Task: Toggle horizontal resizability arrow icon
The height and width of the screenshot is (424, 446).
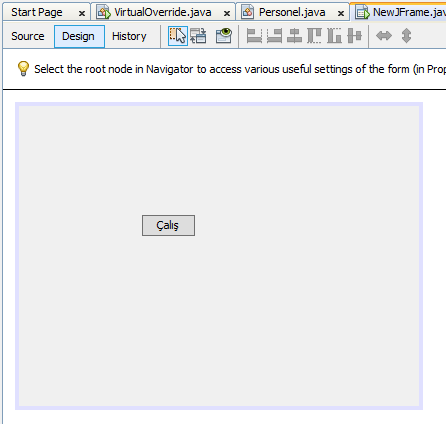Action: pyautogui.click(x=384, y=36)
